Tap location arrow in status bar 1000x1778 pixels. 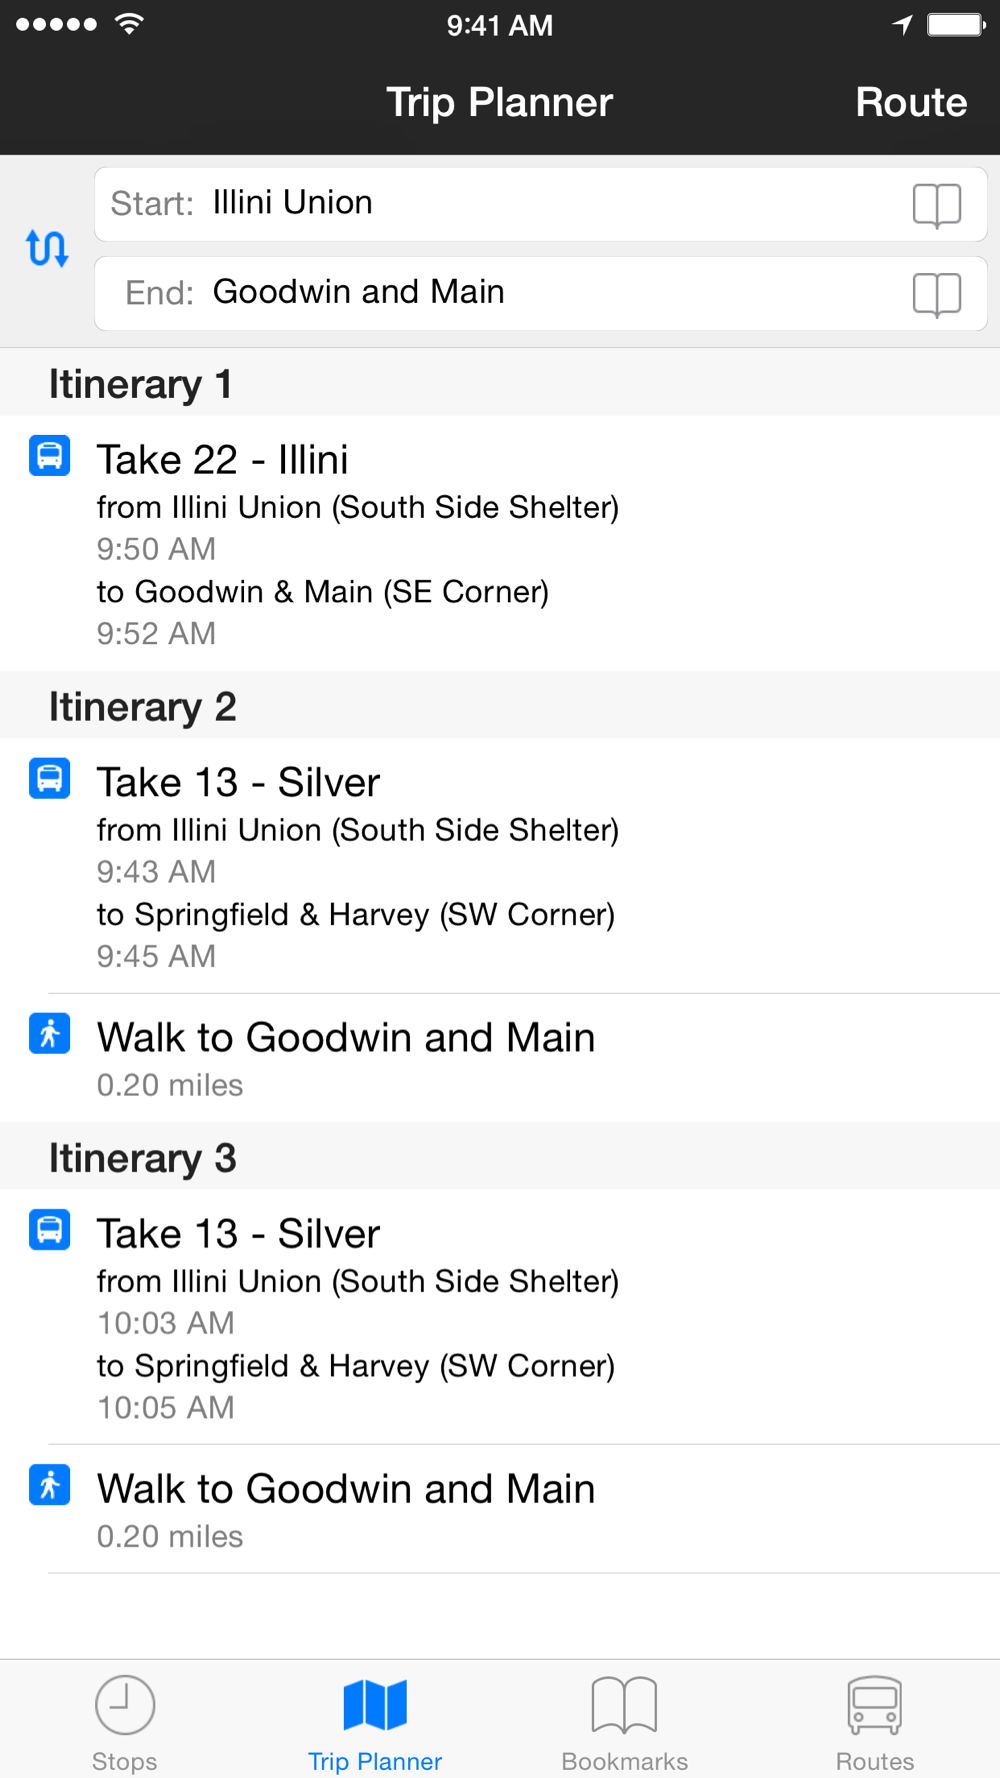pyautogui.click(x=903, y=25)
